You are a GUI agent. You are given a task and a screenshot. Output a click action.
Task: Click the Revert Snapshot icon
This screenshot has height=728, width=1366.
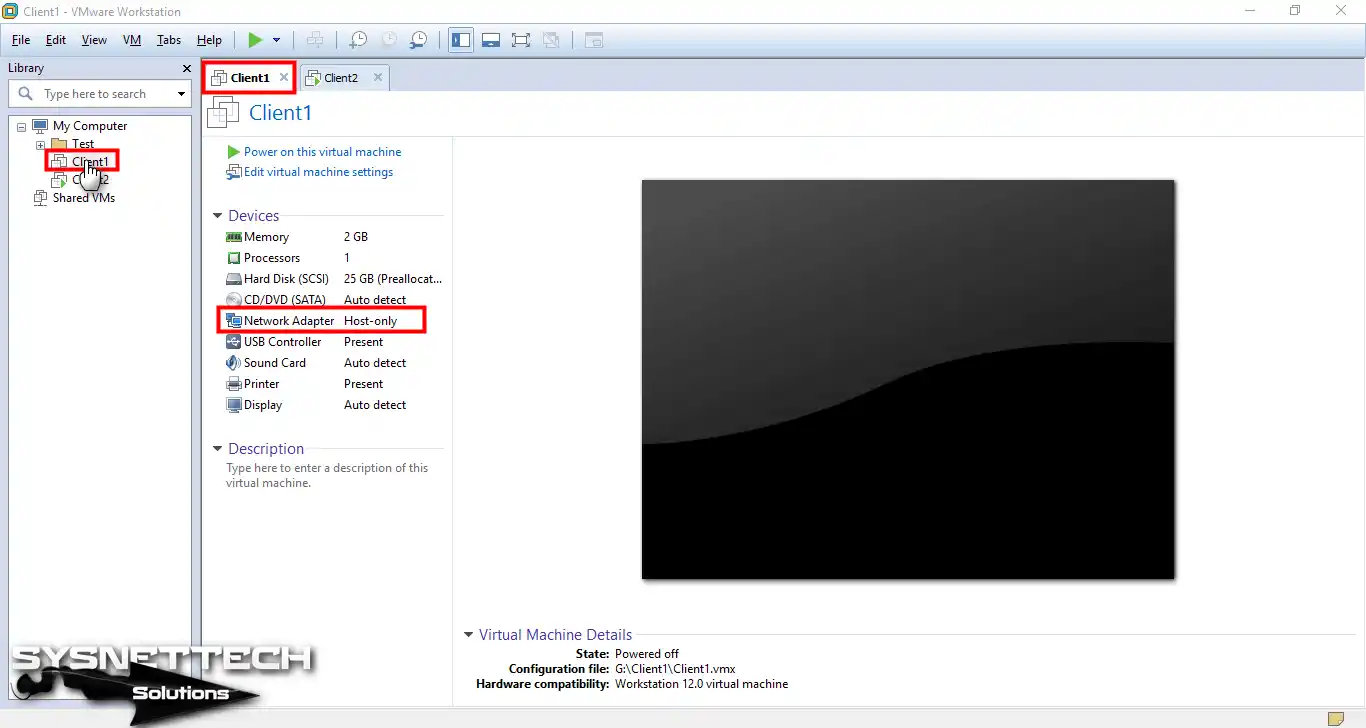coord(389,40)
